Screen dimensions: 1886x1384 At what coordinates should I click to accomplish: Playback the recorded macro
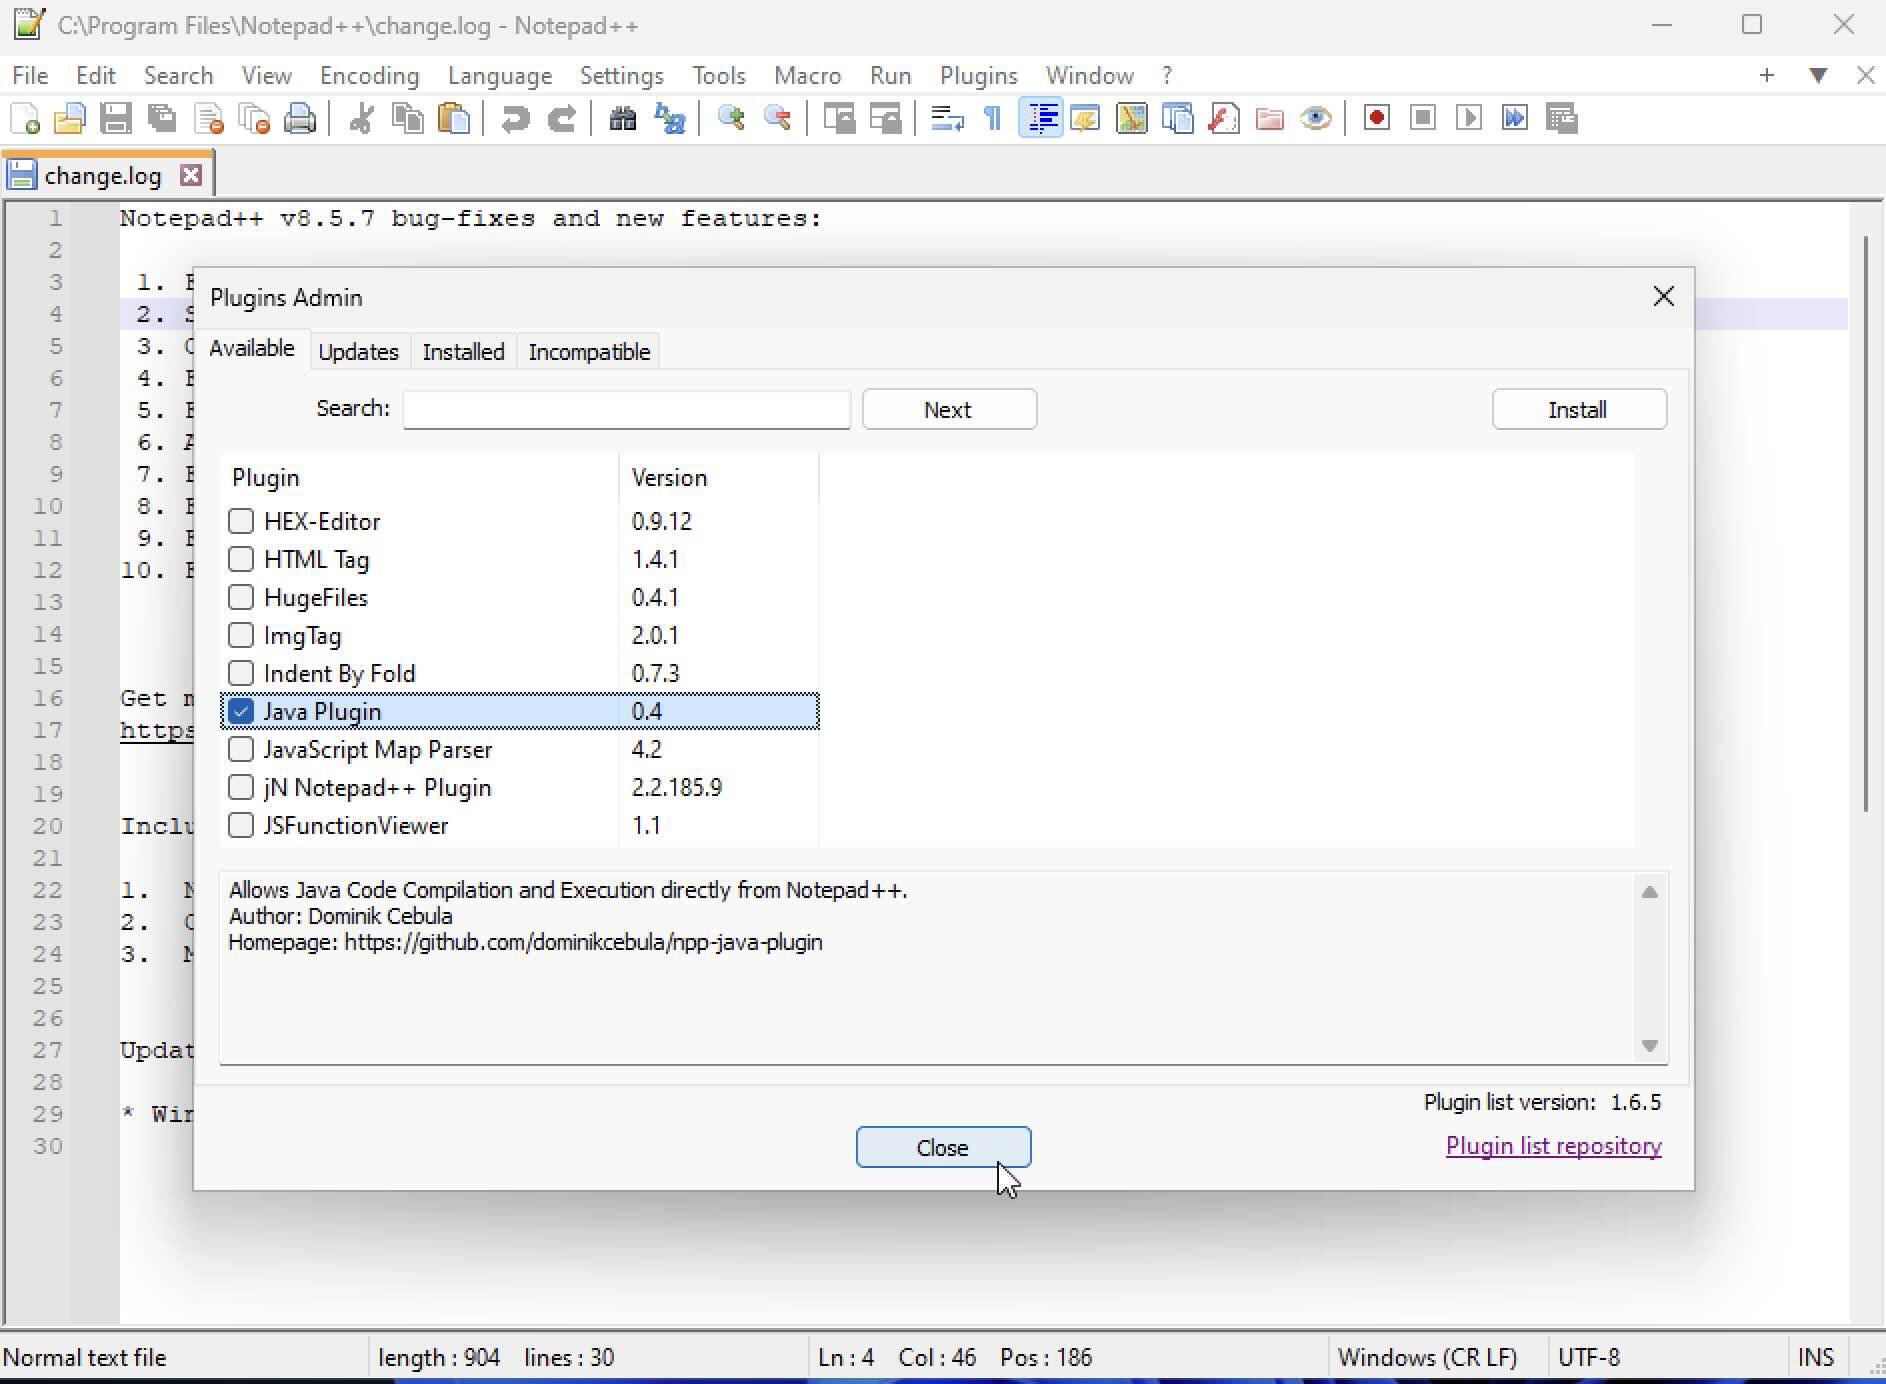coord(1468,118)
